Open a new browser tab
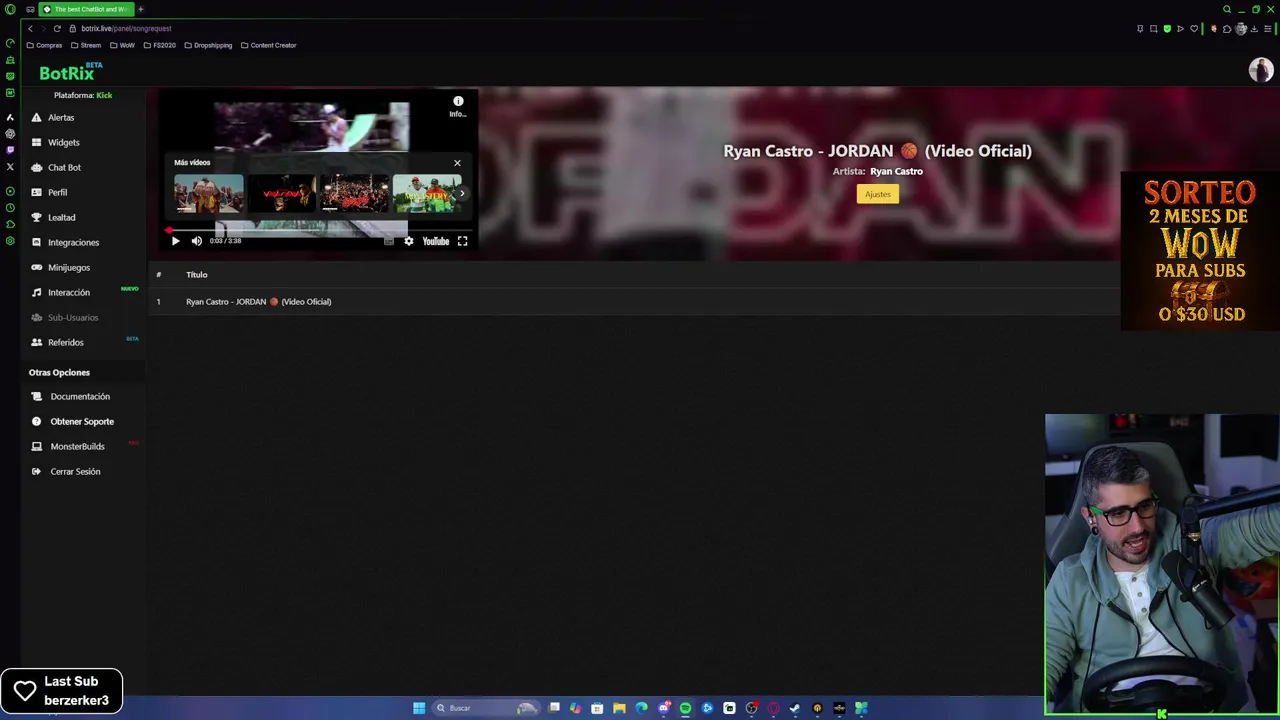The image size is (1280, 720). tap(140, 9)
